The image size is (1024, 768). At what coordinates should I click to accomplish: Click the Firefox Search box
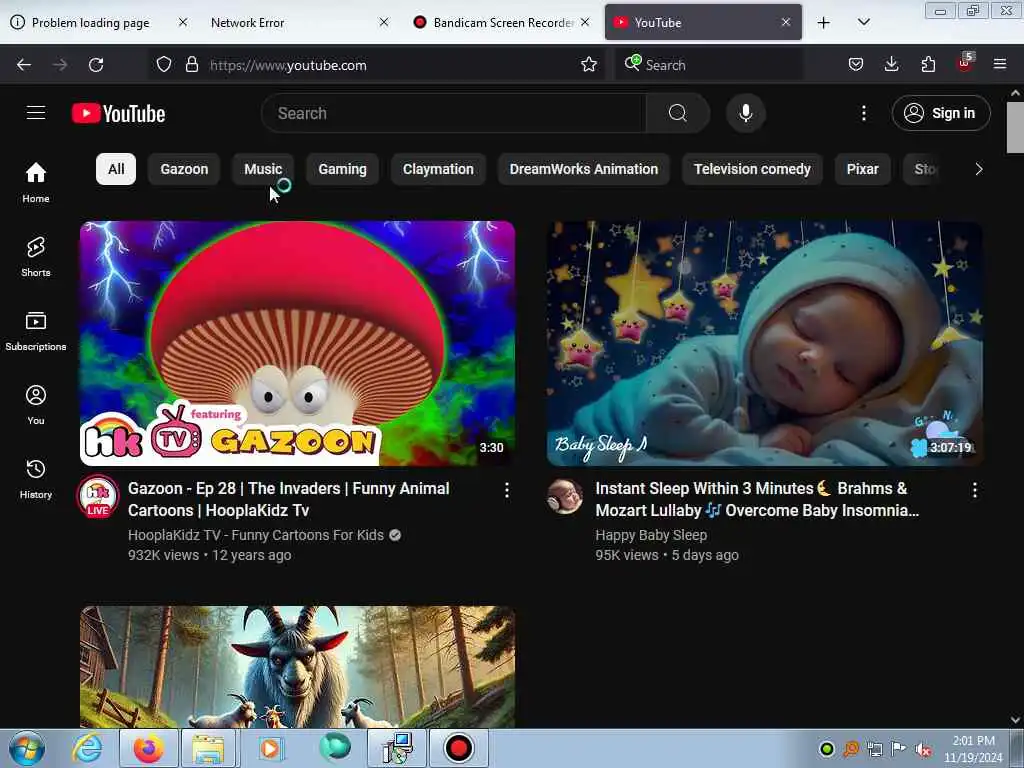pyautogui.click(x=709, y=65)
